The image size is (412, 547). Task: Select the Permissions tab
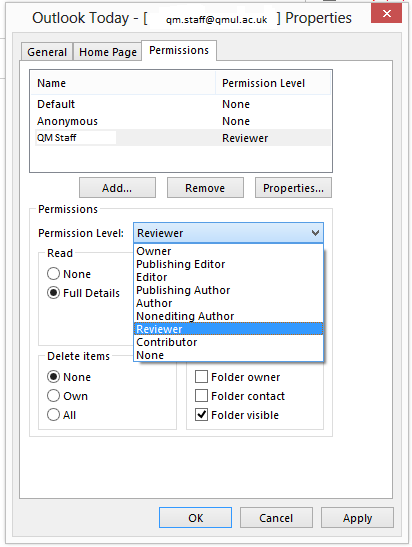pos(179,51)
